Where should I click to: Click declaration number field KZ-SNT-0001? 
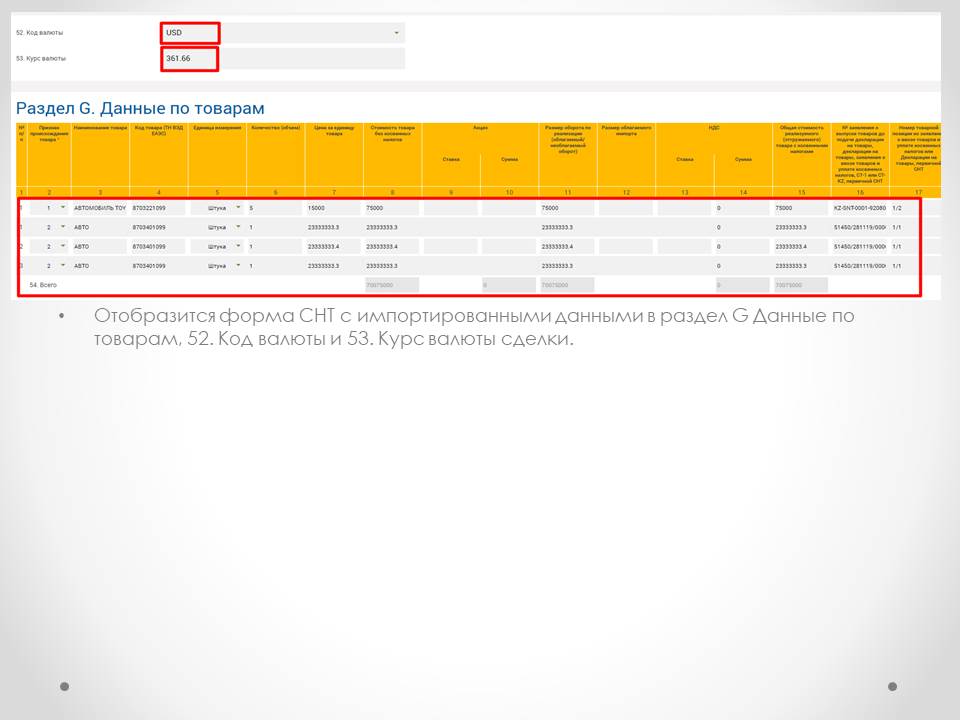pyautogui.click(x=859, y=208)
